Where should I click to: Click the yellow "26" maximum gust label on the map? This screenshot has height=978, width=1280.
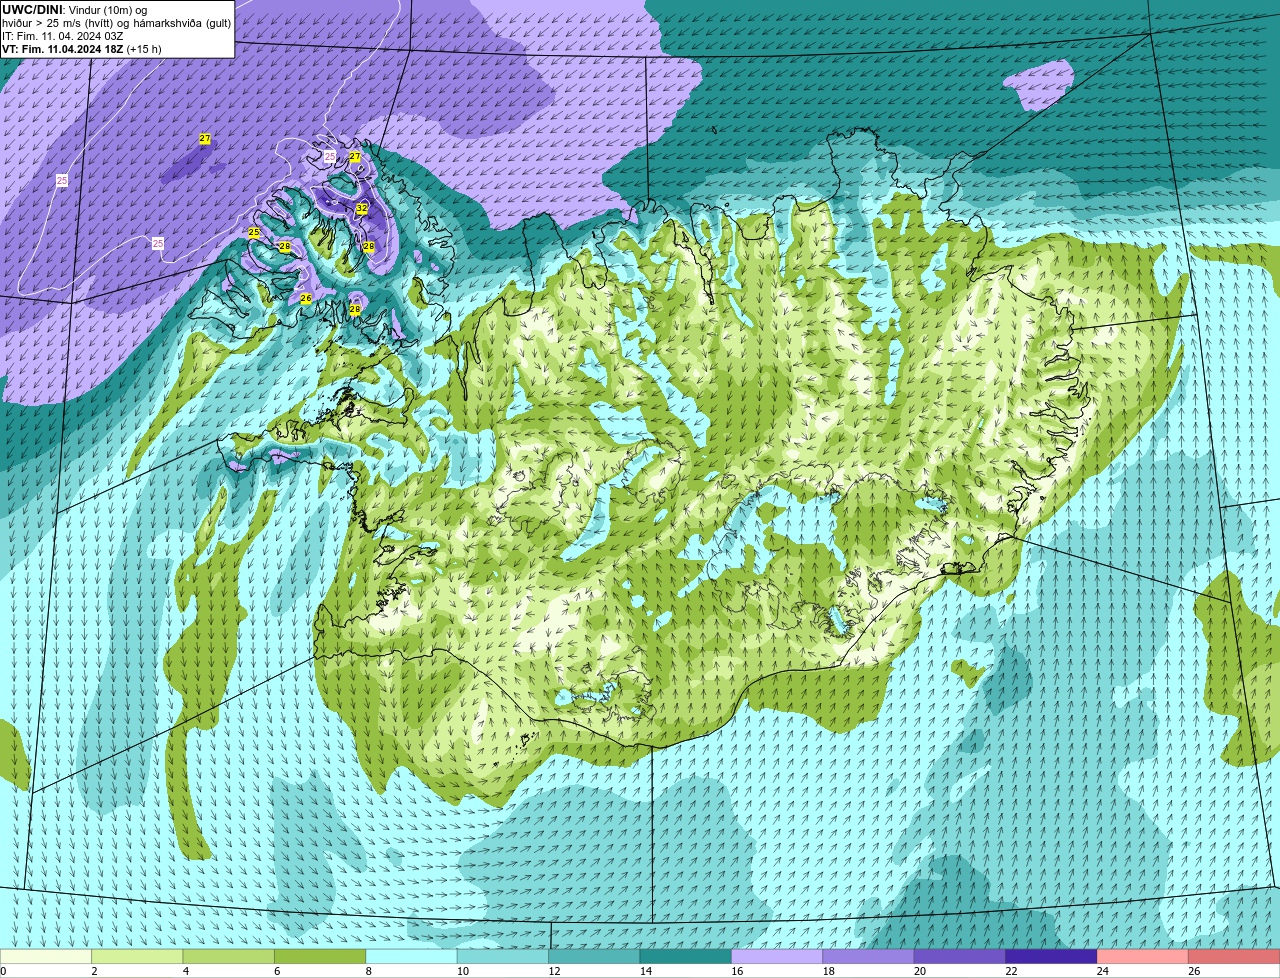pyautogui.click(x=306, y=299)
